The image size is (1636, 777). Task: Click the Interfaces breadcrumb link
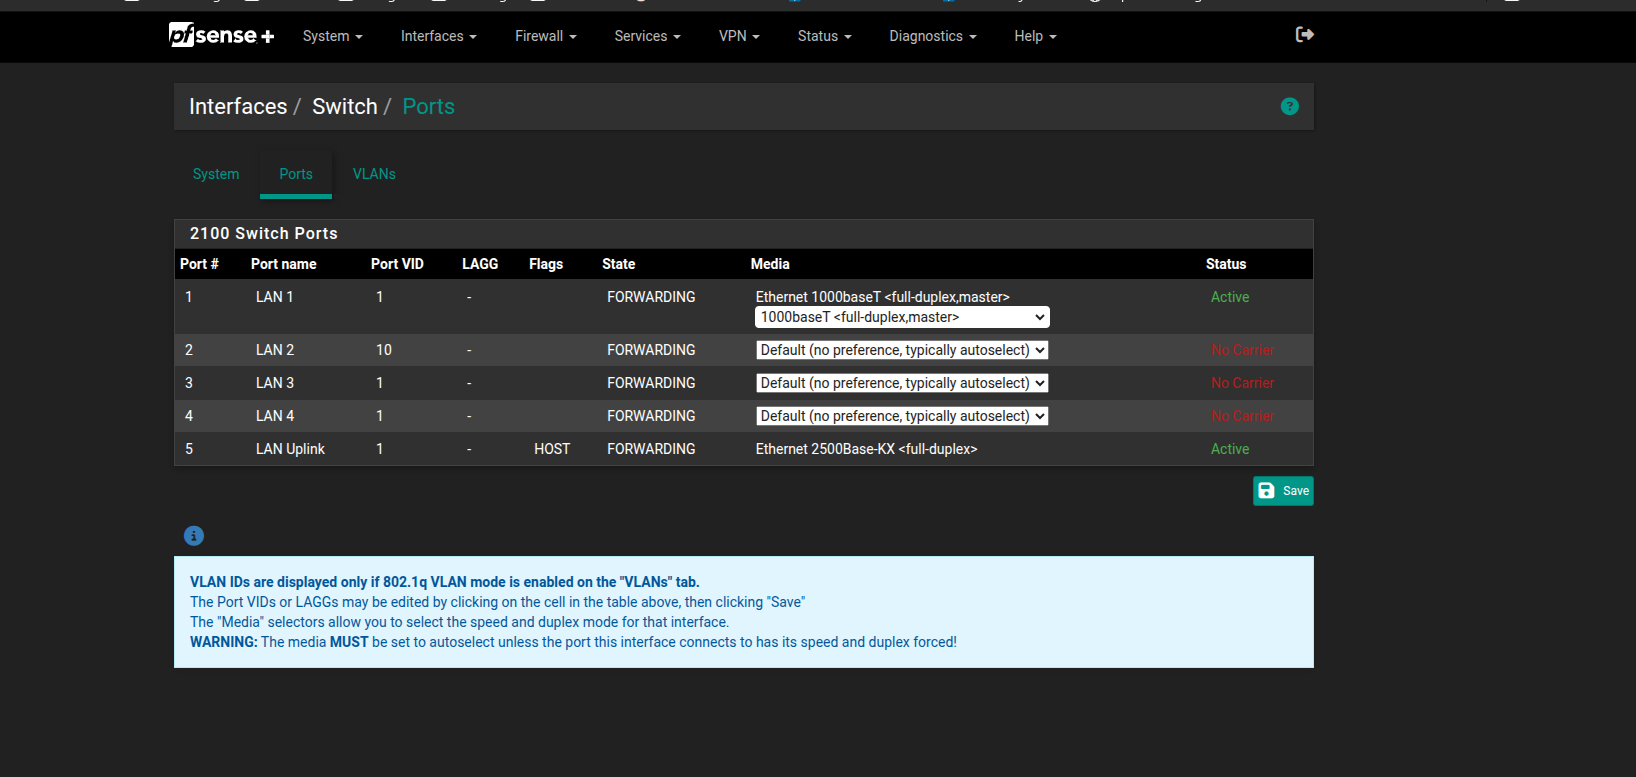coord(238,106)
